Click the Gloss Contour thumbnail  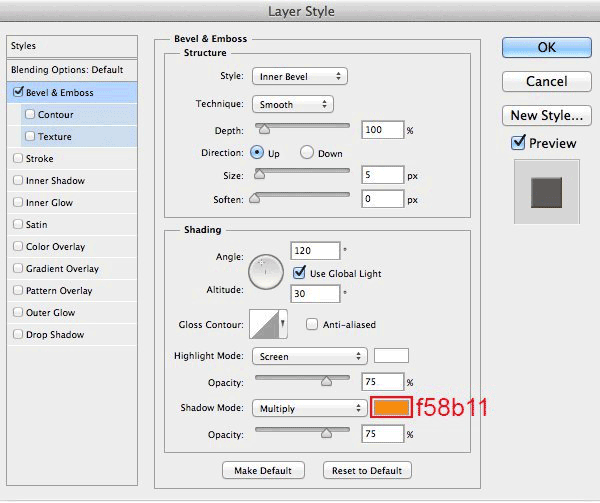(x=264, y=324)
